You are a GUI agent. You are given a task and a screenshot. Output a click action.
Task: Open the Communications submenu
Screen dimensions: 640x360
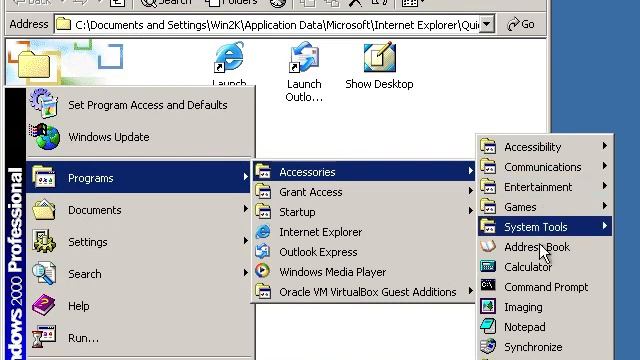click(545, 167)
